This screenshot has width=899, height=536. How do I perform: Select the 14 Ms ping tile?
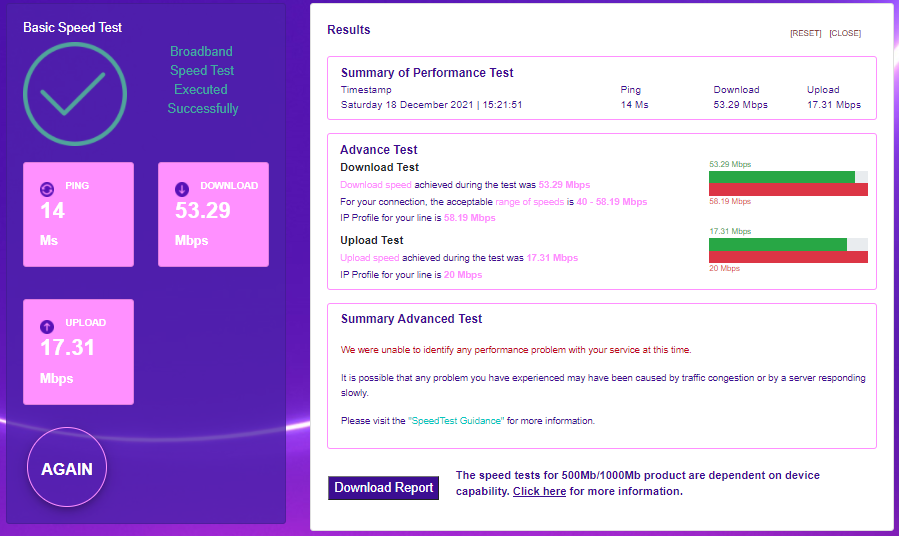[78, 215]
